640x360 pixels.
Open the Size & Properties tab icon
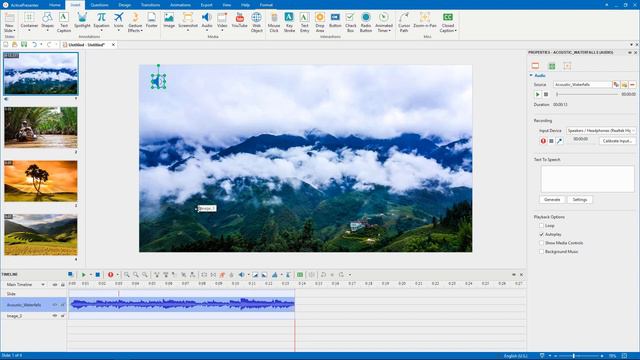[x=552, y=66]
